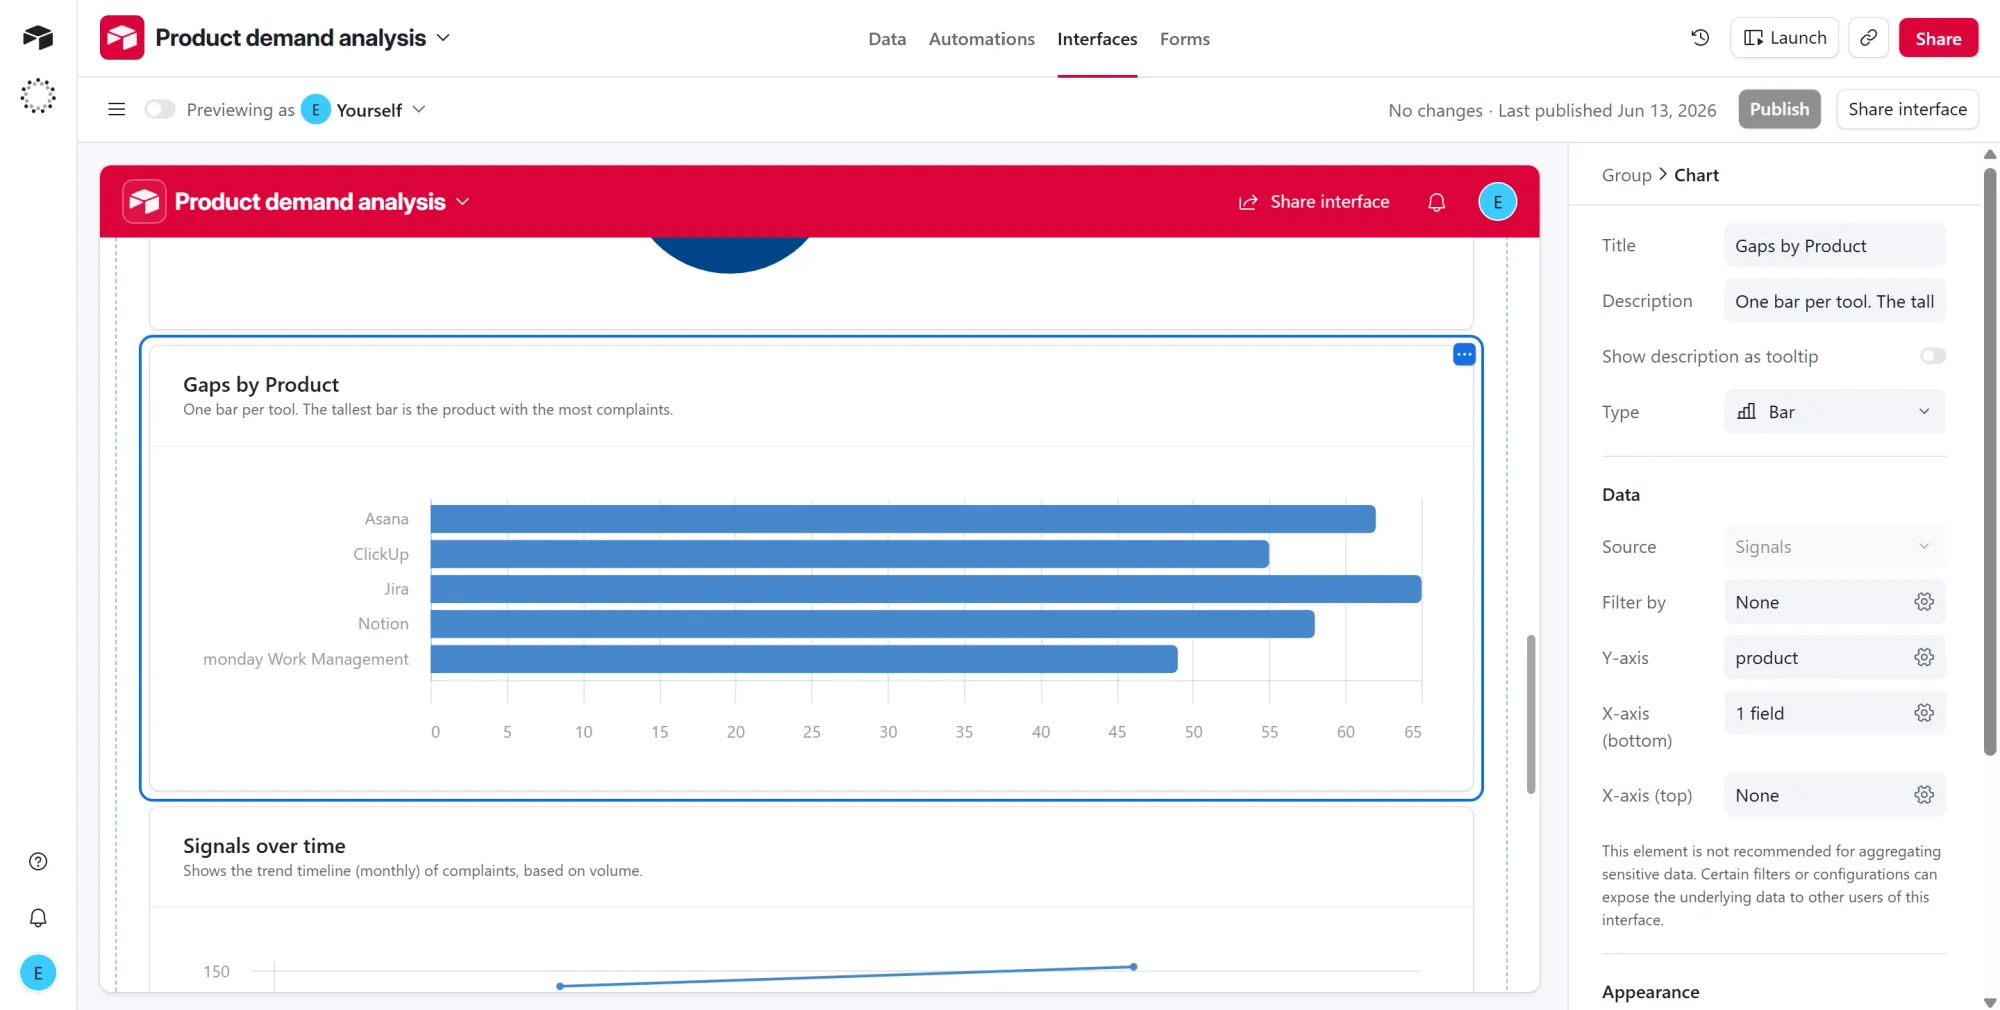The image size is (2000, 1010).
Task: Click the E avatar beside Yourself
Action: (x=315, y=109)
